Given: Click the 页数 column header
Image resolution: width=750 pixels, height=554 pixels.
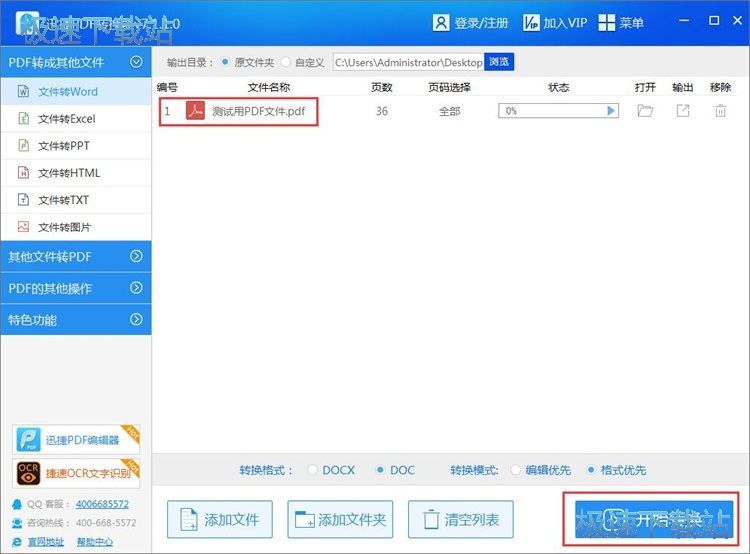Looking at the screenshot, I should point(382,87).
